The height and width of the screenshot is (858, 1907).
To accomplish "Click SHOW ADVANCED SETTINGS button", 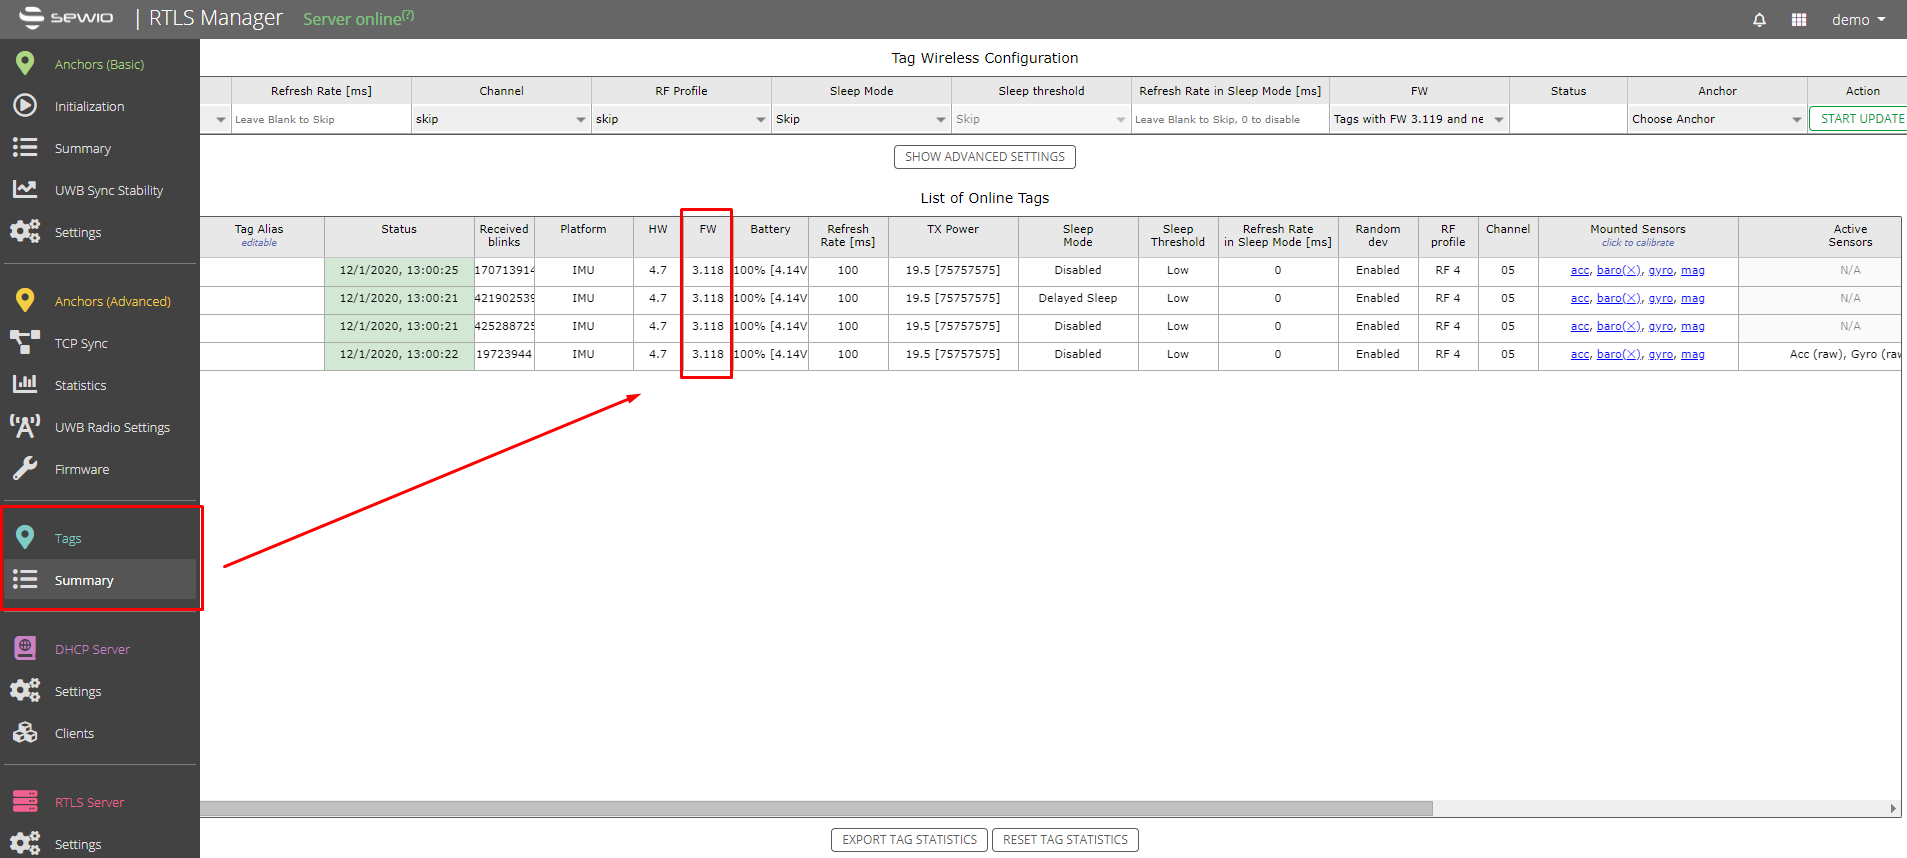I will coord(984,157).
